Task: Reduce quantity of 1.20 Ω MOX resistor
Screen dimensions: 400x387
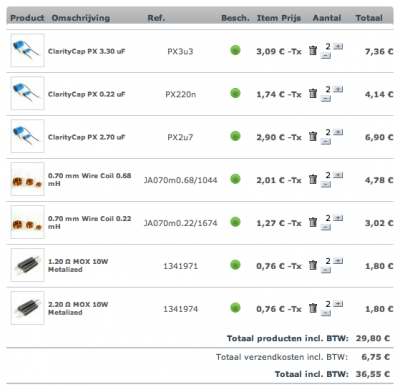Action: [326, 271]
